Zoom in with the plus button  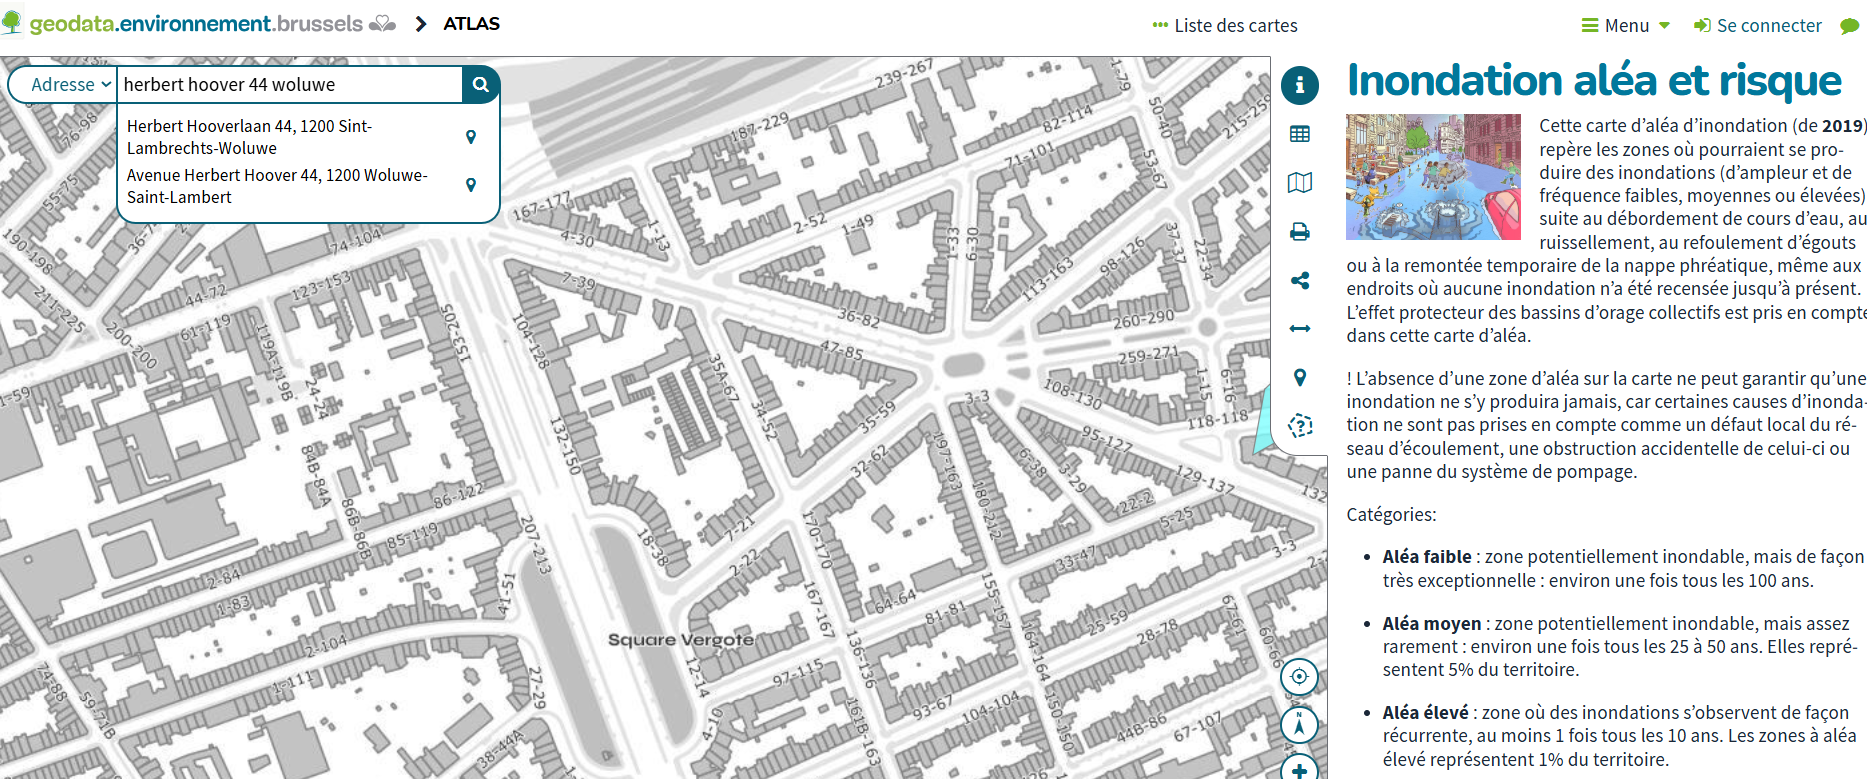(x=1298, y=768)
